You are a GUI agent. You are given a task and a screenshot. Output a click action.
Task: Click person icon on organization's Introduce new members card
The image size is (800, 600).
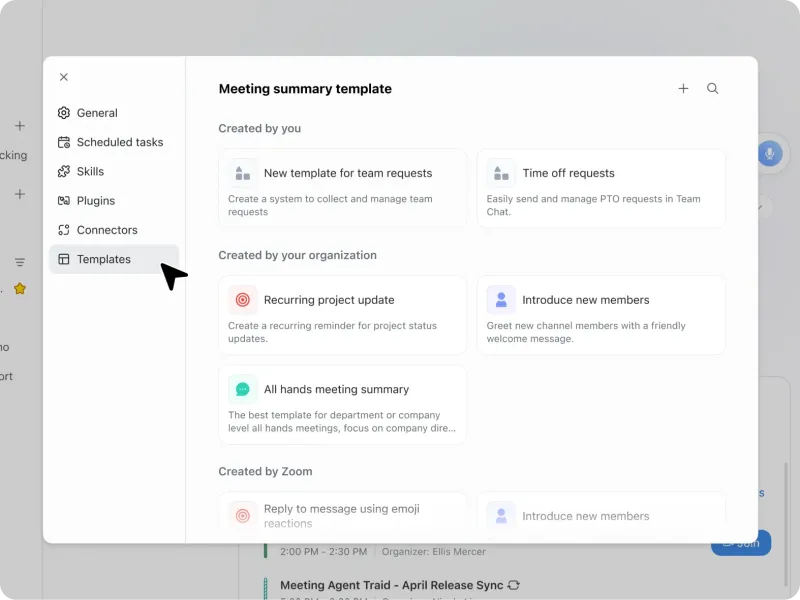[x=501, y=300]
